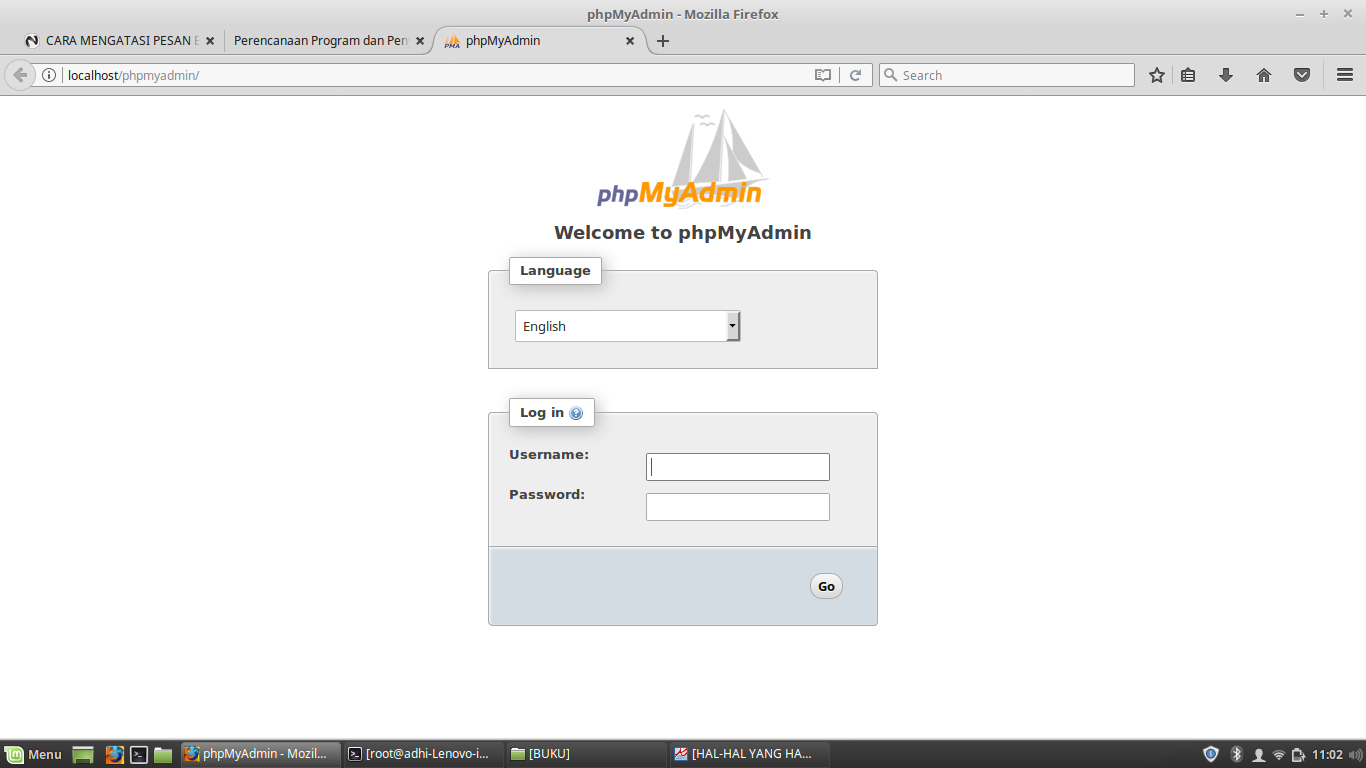This screenshot has width=1366, height=768.
Task: Open the Log in help icon
Action: point(576,413)
